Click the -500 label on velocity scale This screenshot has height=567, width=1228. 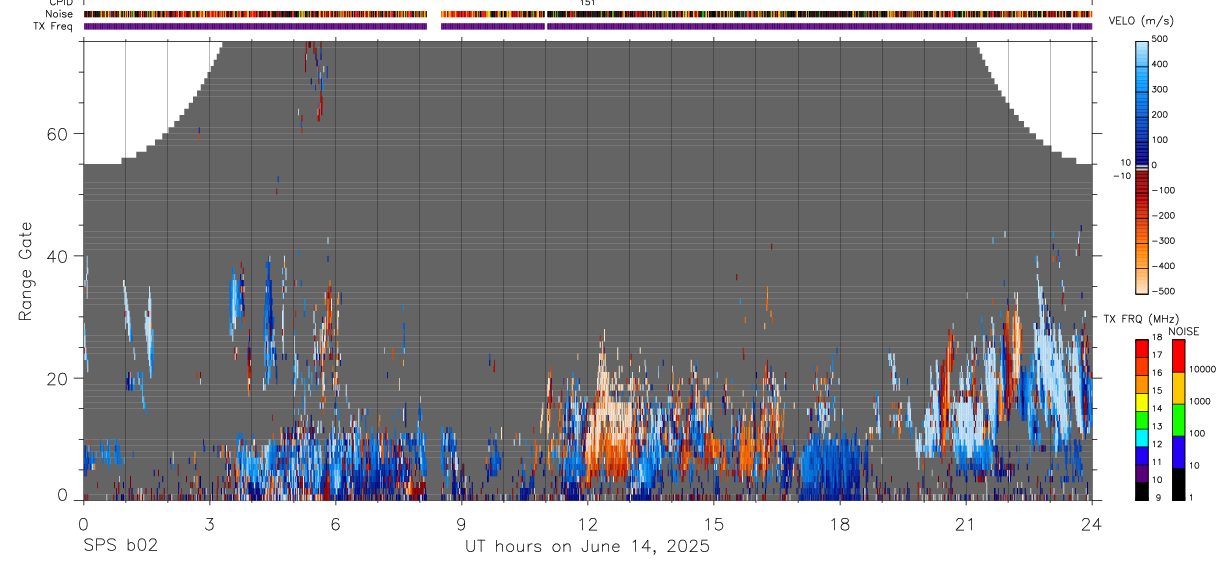(x=1163, y=292)
